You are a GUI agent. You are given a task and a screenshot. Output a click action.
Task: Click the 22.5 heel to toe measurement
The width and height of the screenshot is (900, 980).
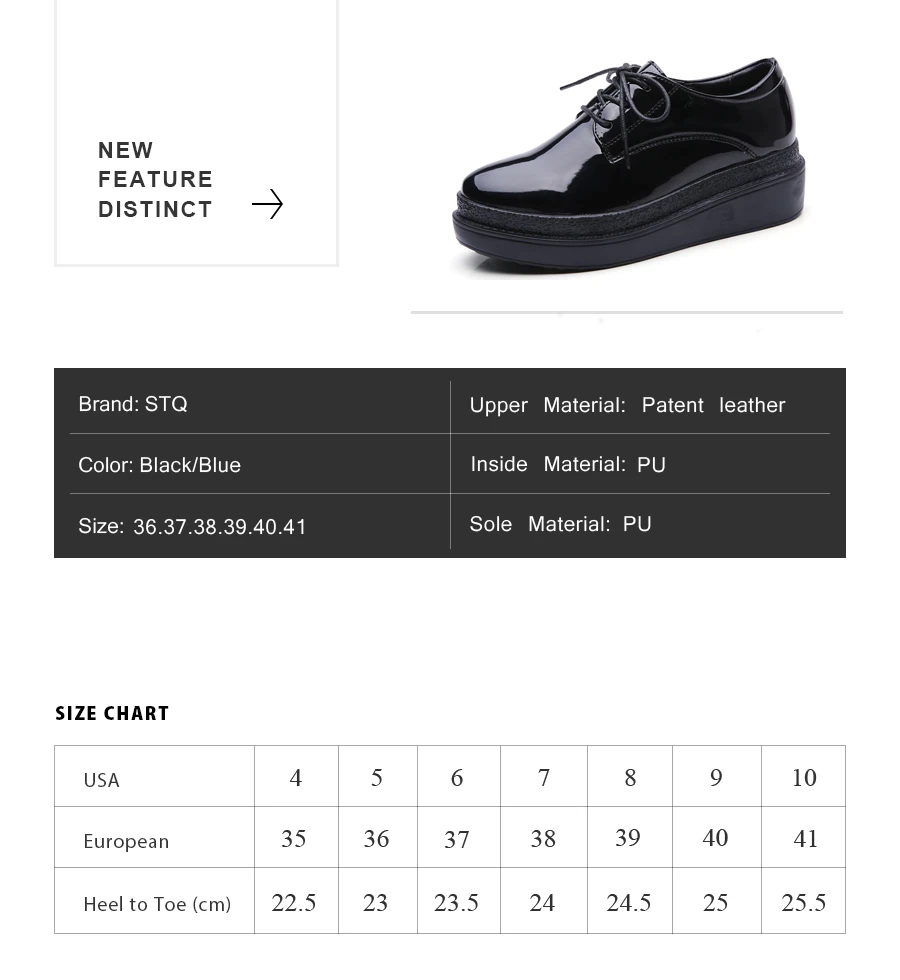[294, 903]
